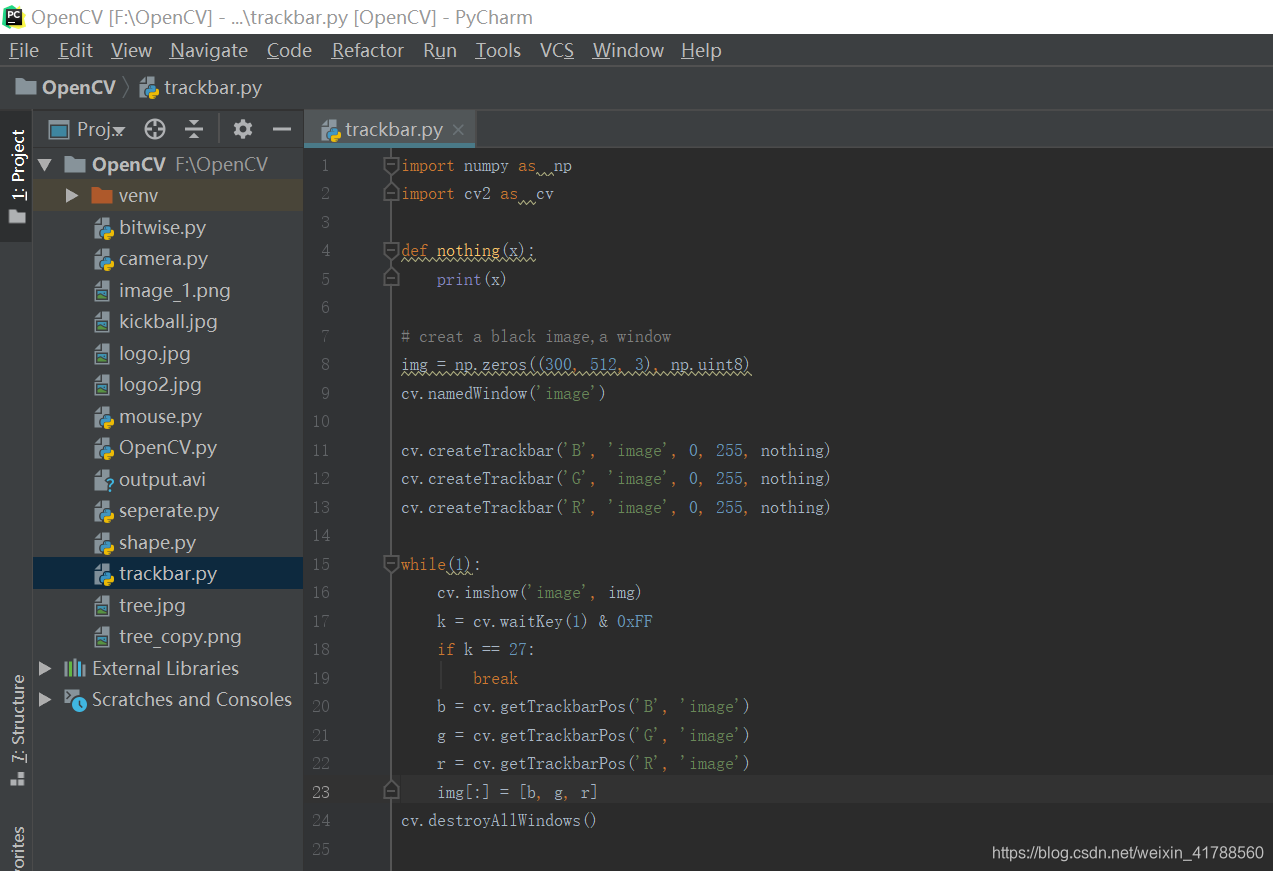This screenshot has width=1274, height=872.
Task: Select seperate.py in project tree
Action: pos(169,511)
